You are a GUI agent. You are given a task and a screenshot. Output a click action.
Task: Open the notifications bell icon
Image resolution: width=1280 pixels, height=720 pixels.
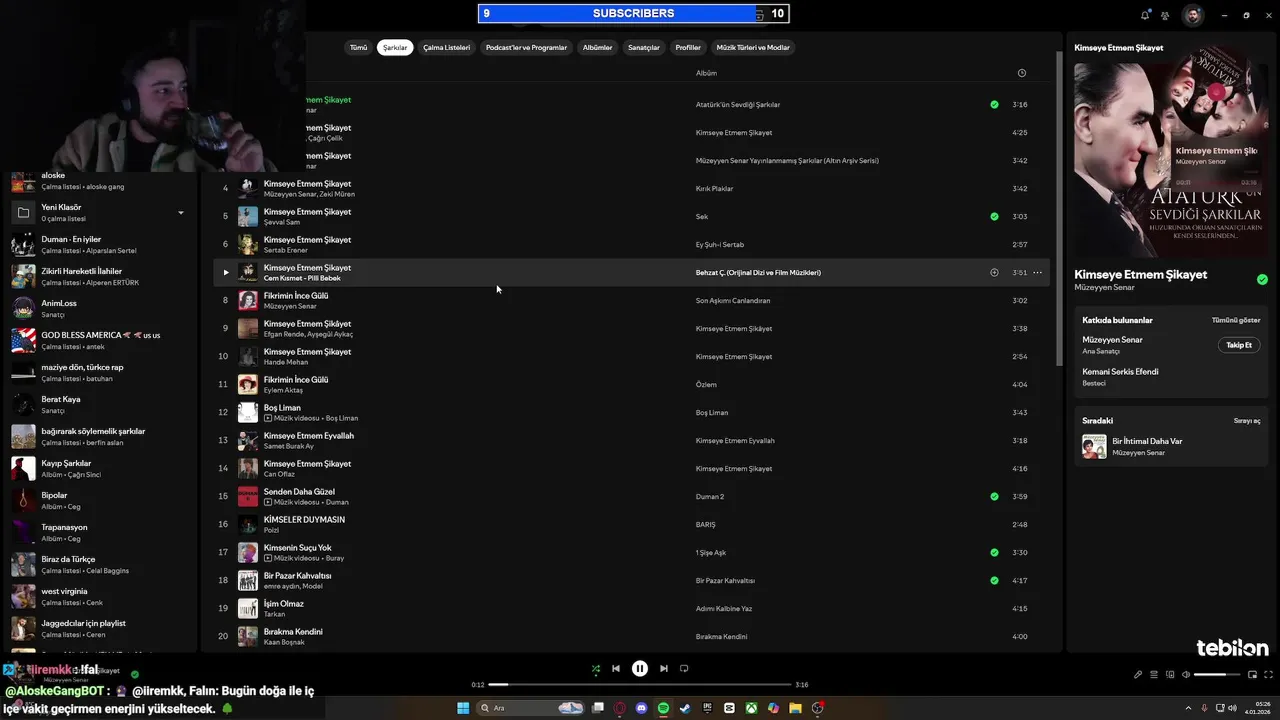pos(1145,15)
